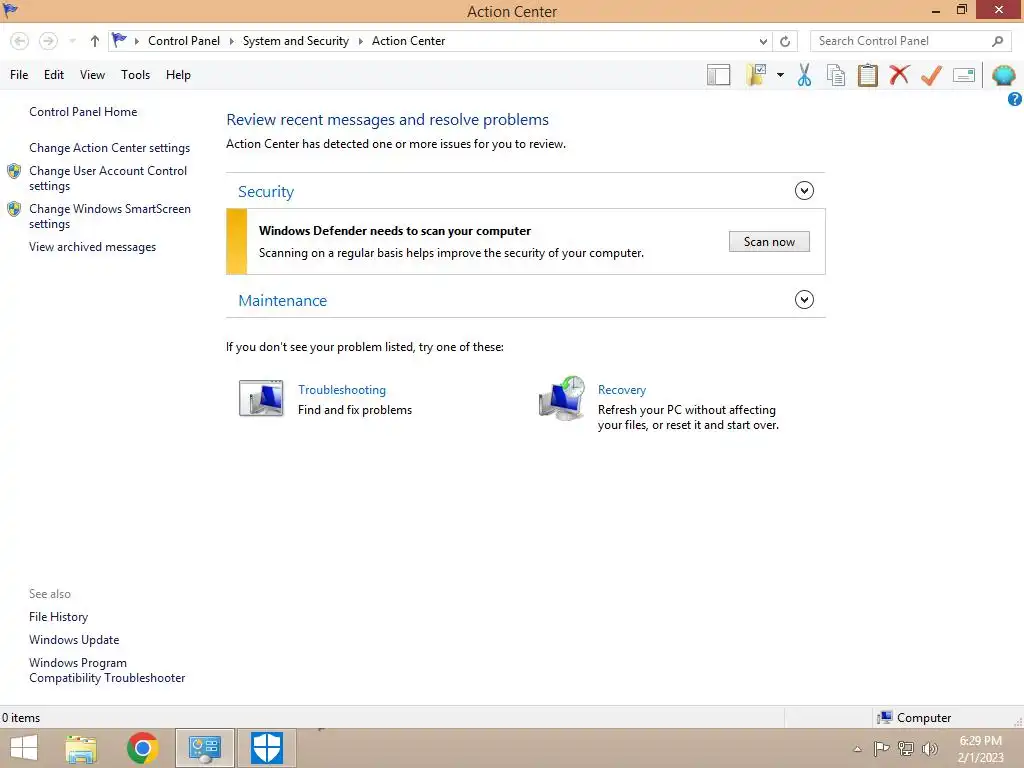The height and width of the screenshot is (768, 1024).
Task: Open Change Windows SmartScreen settings
Action: coord(110,216)
